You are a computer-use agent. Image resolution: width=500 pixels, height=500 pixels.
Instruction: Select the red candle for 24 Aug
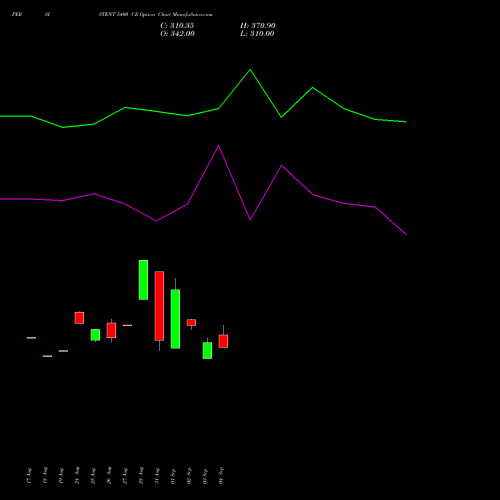[79, 318]
